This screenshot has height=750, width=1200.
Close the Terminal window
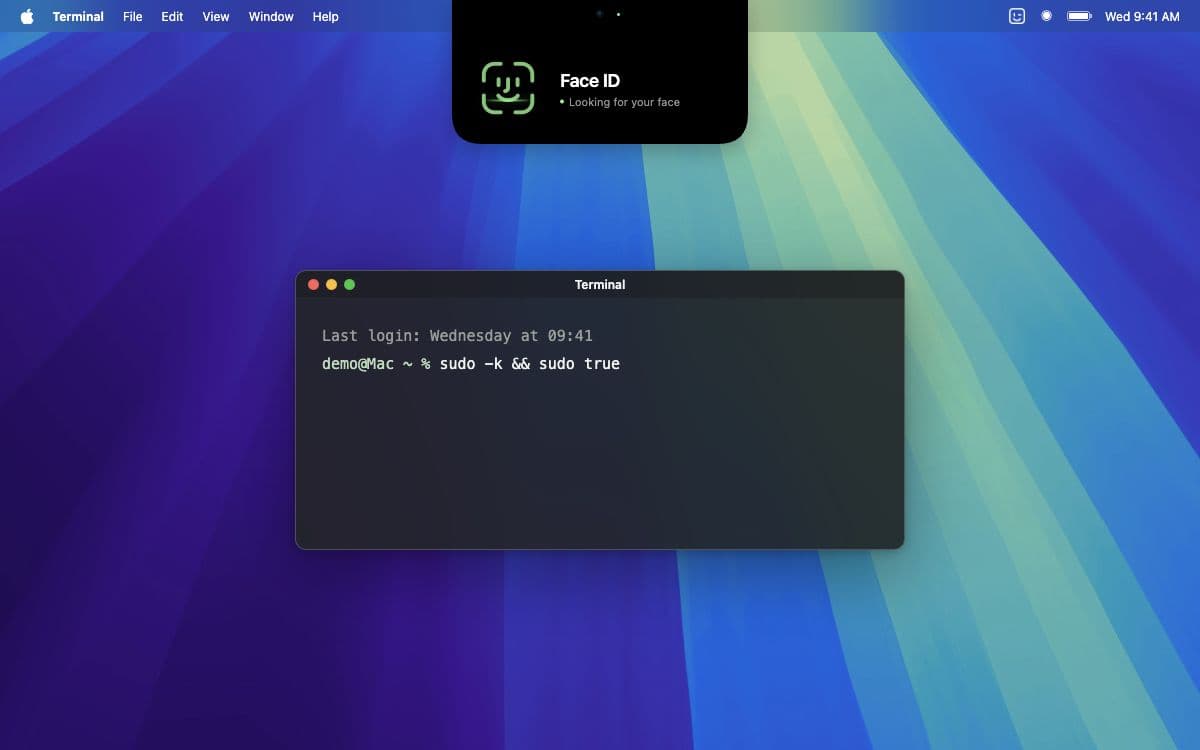click(313, 285)
